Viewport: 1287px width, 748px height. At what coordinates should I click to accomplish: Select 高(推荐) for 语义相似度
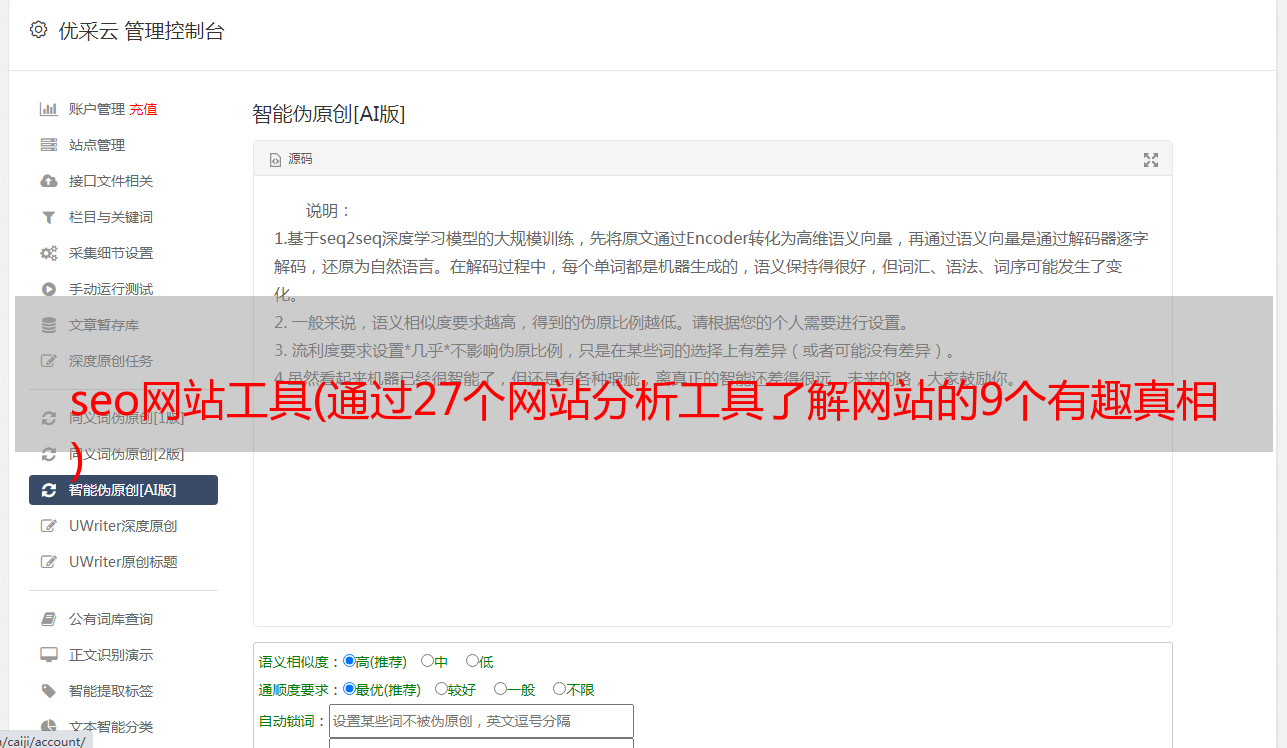coord(349,661)
